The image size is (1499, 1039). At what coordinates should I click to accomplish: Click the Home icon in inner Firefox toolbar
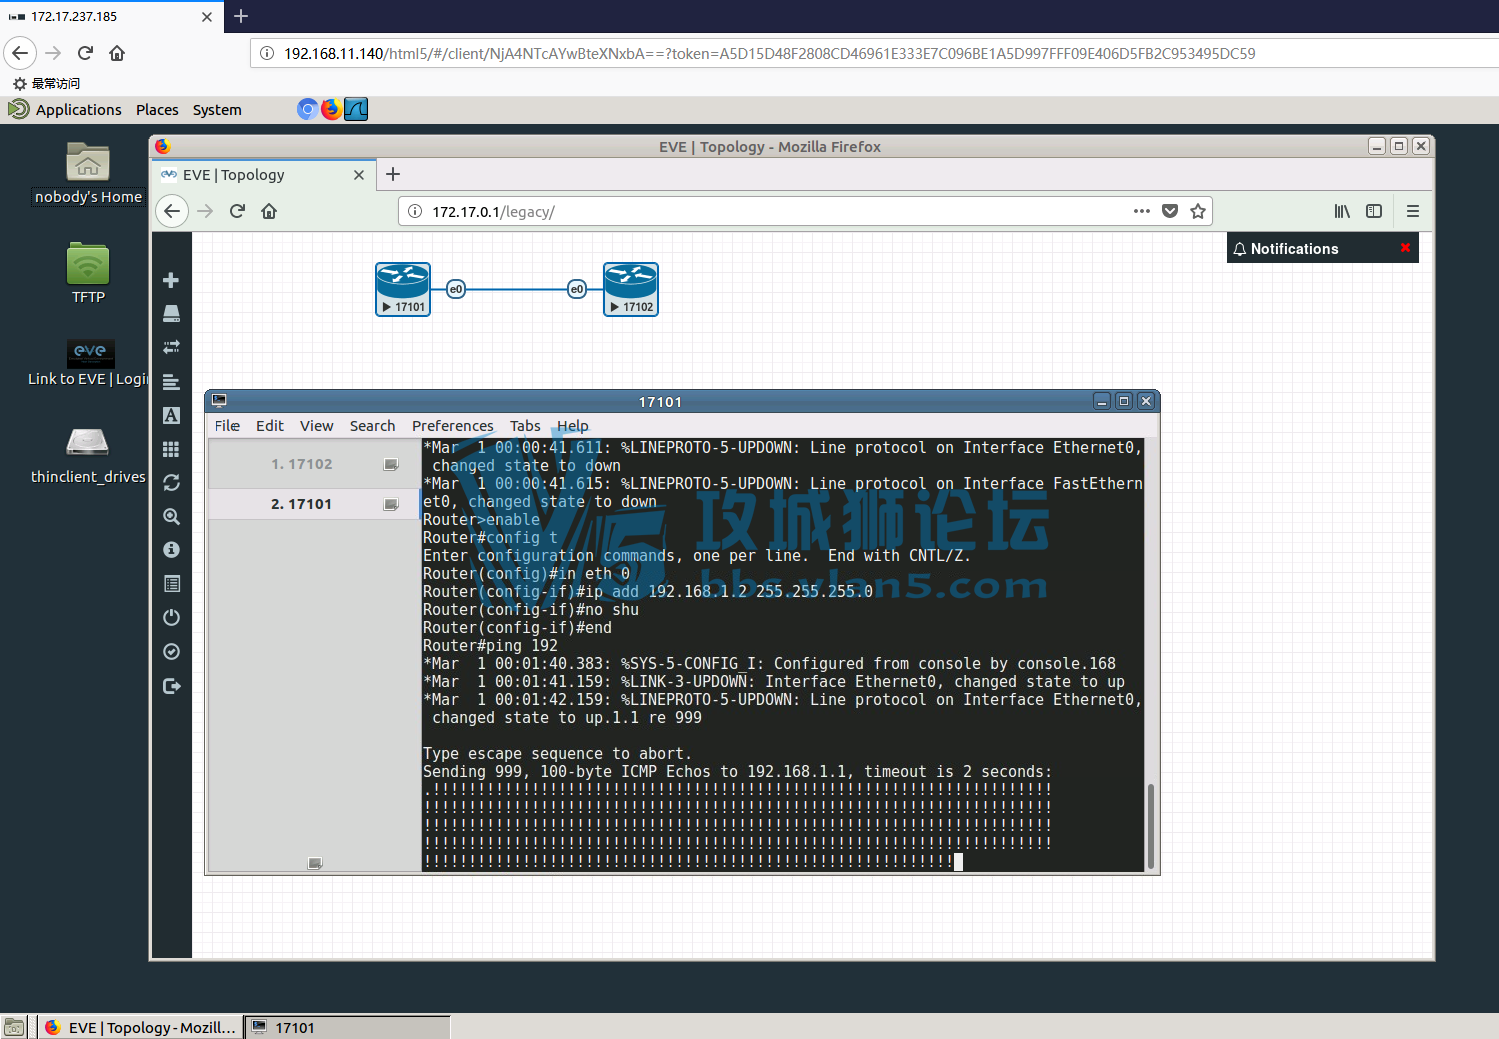pos(269,211)
